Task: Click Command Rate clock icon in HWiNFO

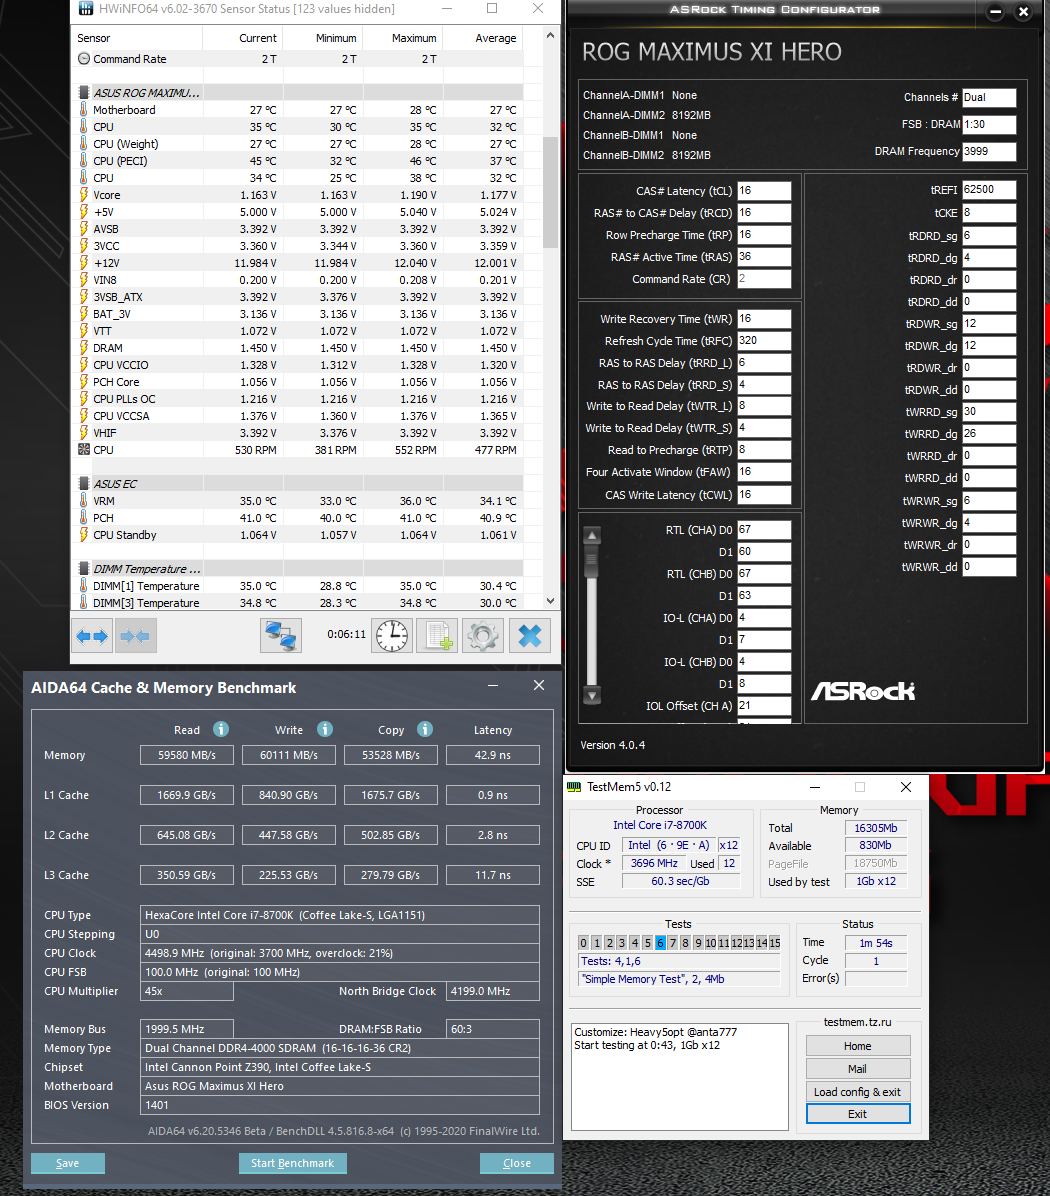Action: tap(84, 59)
